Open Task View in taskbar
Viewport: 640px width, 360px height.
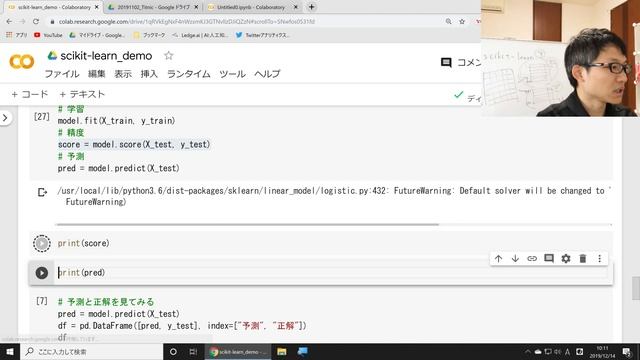[193, 351]
